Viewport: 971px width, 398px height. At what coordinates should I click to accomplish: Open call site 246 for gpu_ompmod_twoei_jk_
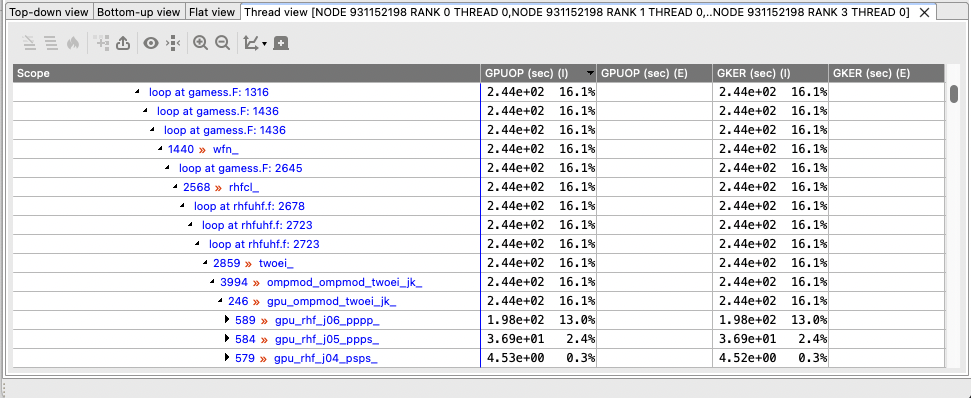[238, 301]
